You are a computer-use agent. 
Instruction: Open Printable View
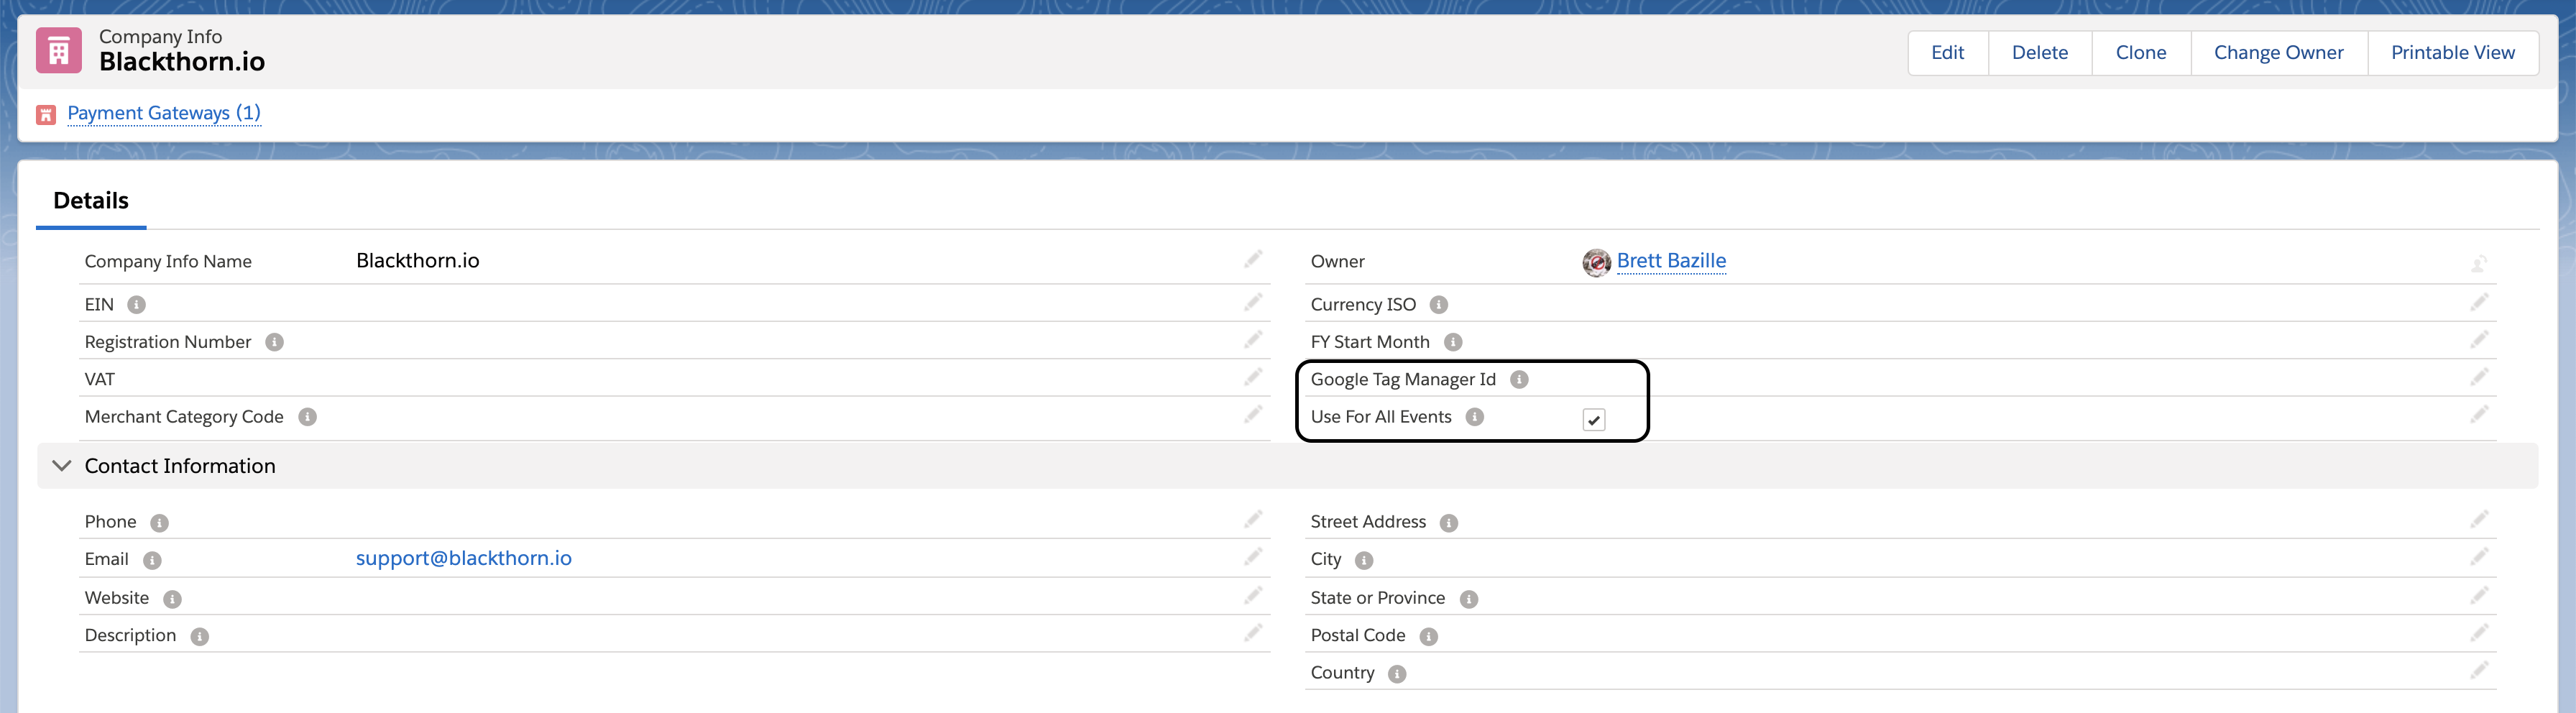[x=2453, y=53]
